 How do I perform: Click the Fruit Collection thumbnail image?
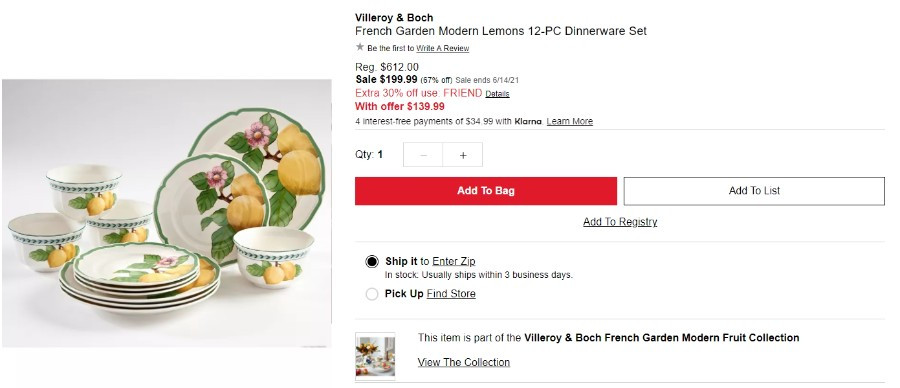click(x=375, y=356)
